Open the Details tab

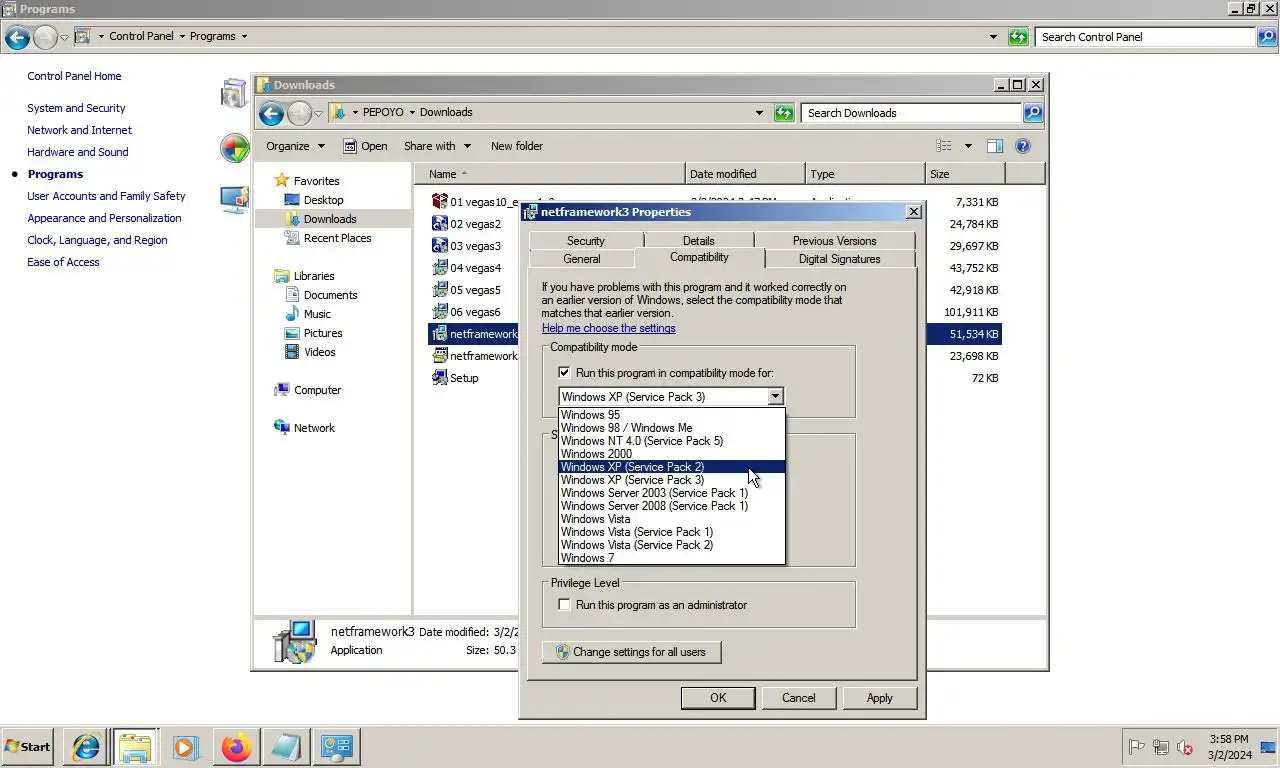coord(699,241)
